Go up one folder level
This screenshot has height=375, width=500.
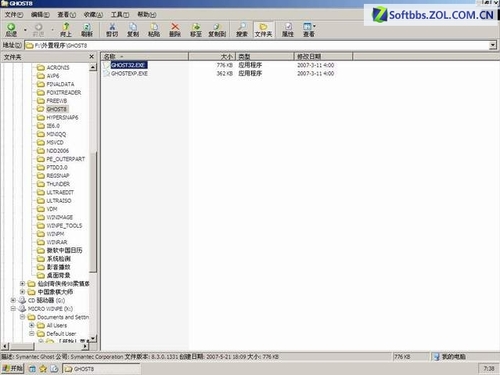[x=66, y=30]
